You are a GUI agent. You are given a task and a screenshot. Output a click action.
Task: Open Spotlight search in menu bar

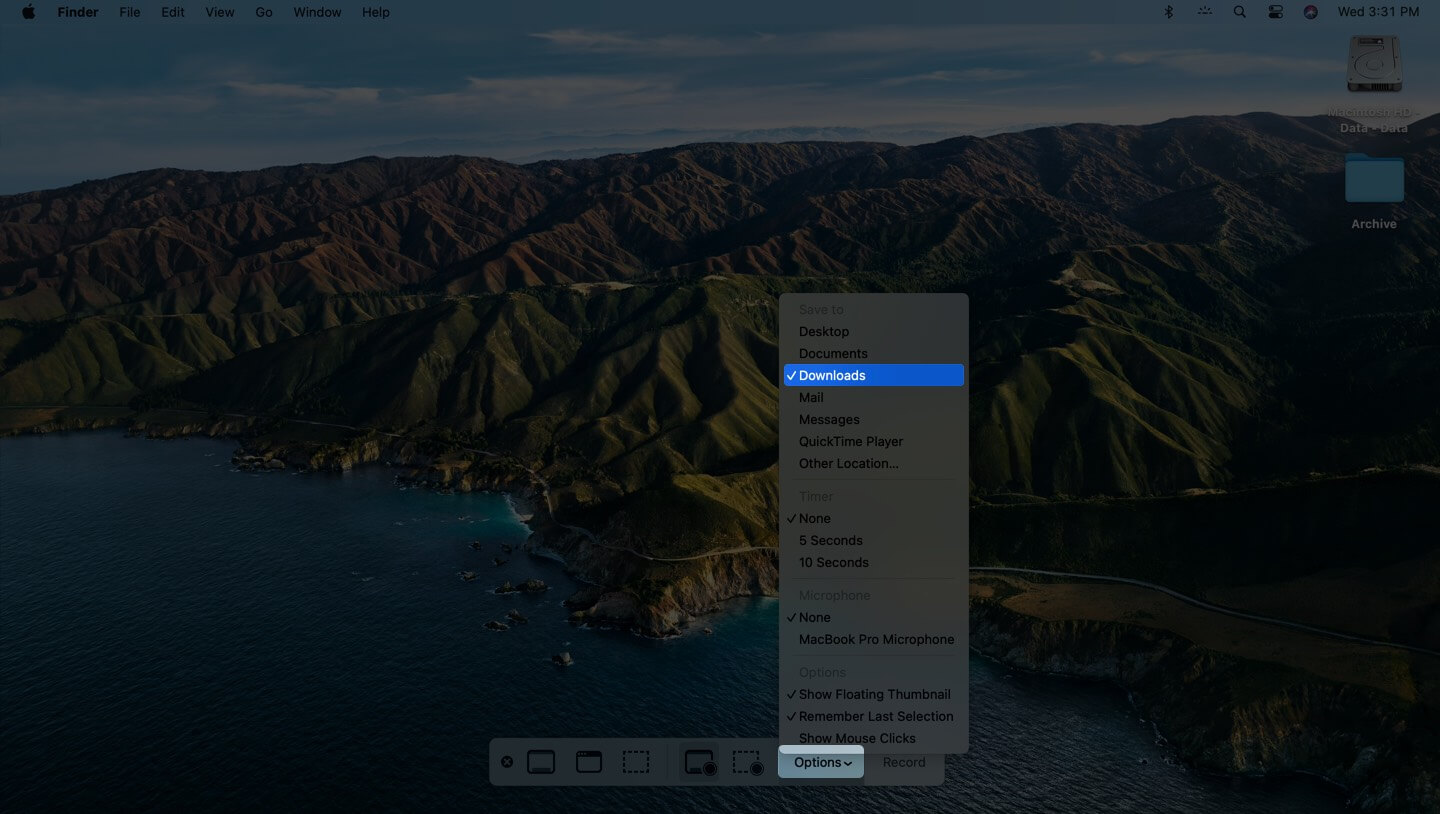tap(1240, 12)
